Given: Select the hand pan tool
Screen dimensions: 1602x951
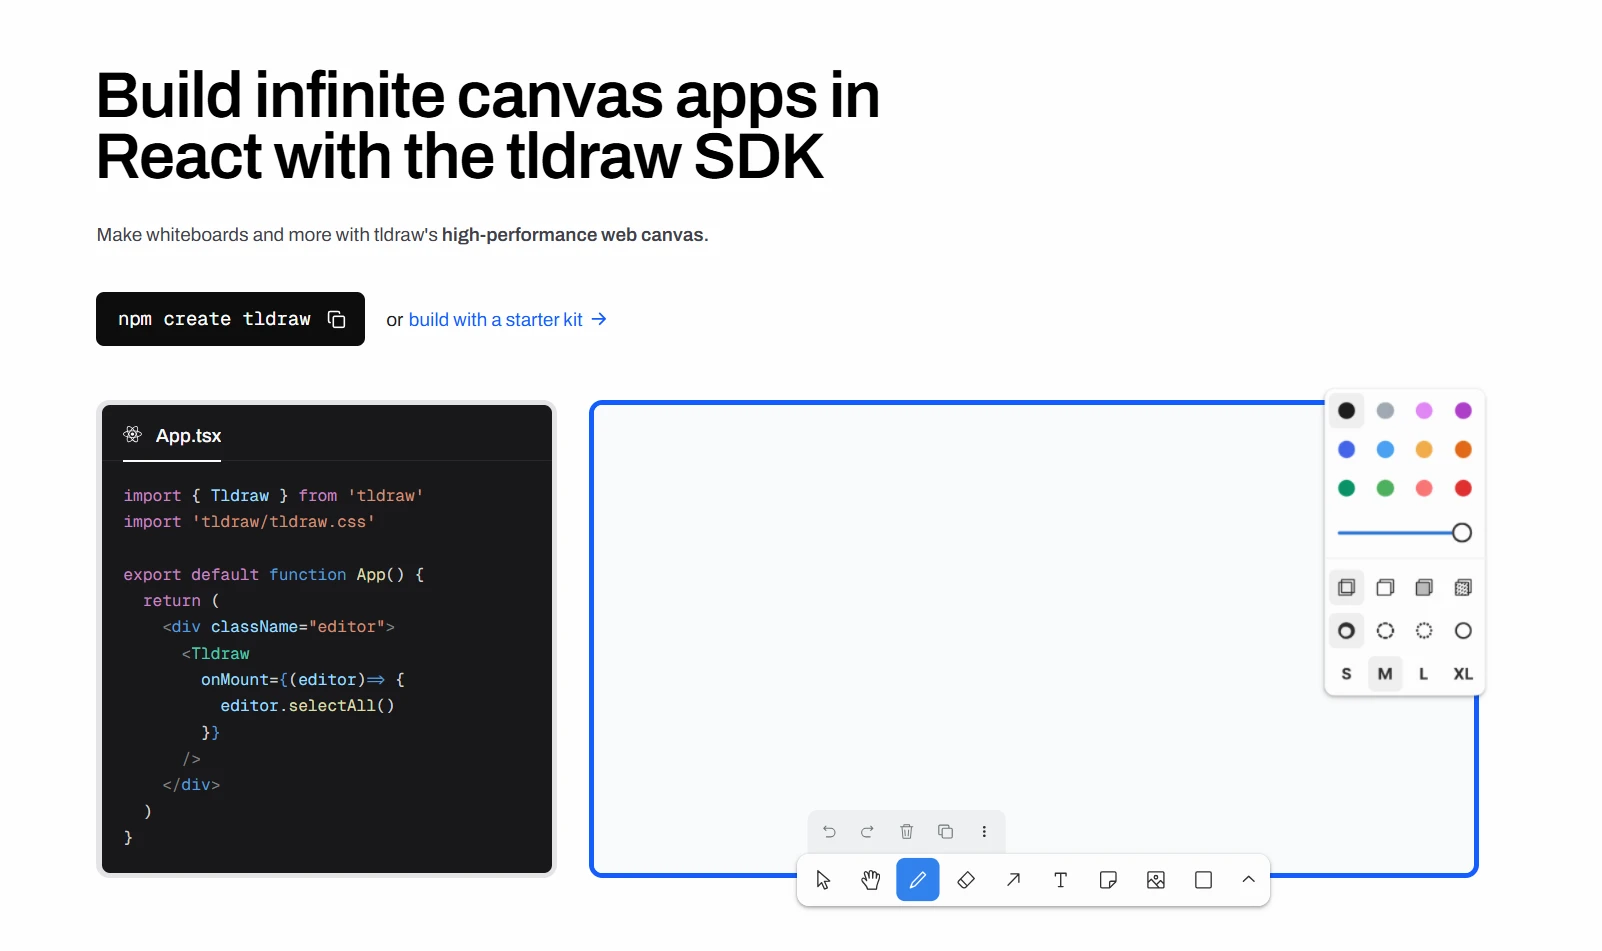Looking at the screenshot, I should pos(871,880).
